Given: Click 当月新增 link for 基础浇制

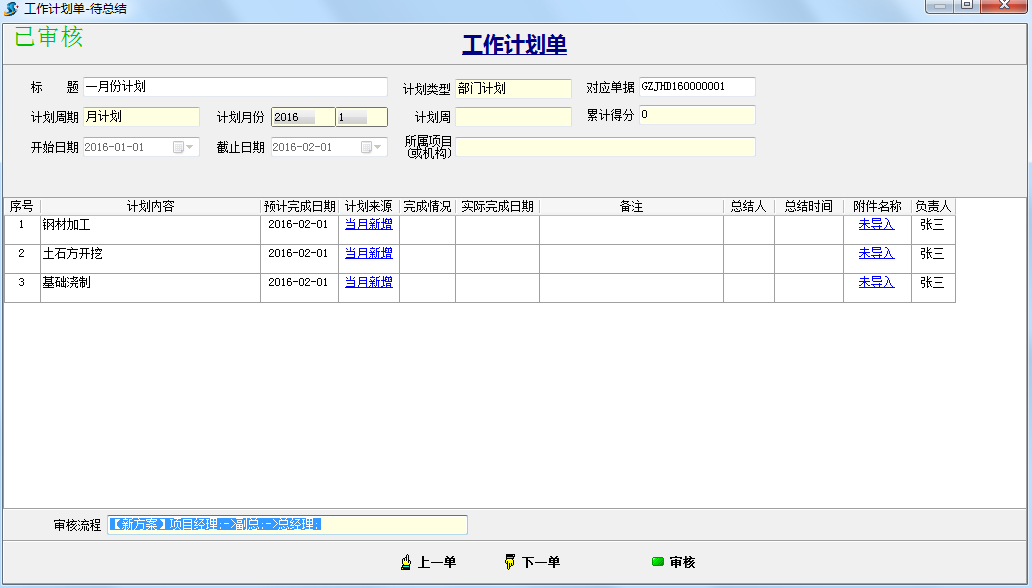Looking at the screenshot, I should [x=368, y=282].
